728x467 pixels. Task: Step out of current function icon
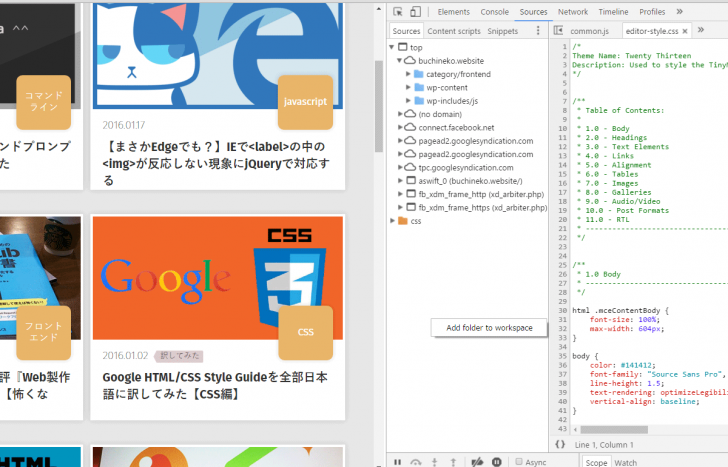tap(453, 462)
